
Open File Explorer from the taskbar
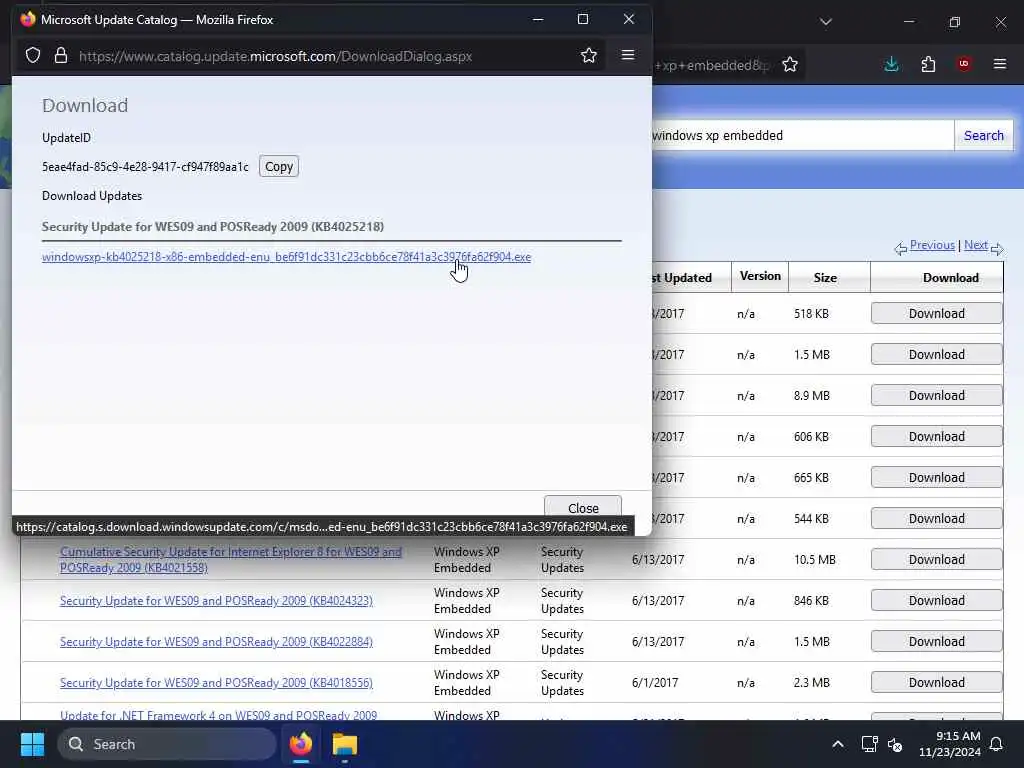(344, 744)
